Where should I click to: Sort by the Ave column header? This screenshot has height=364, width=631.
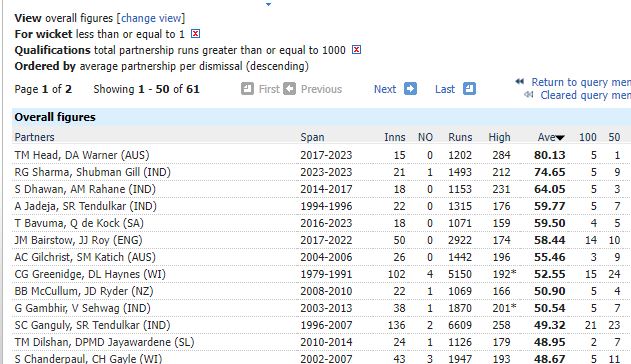(551, 137)
